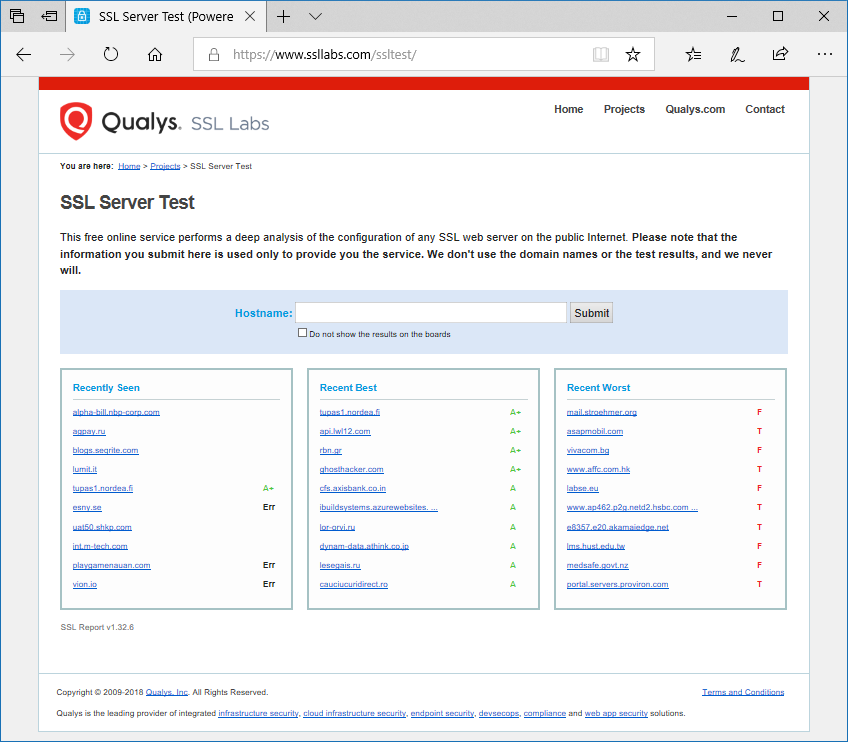Viewport: 848px width, 742px height.
Task: Open lumit.it link
Action: pos(85,469)
